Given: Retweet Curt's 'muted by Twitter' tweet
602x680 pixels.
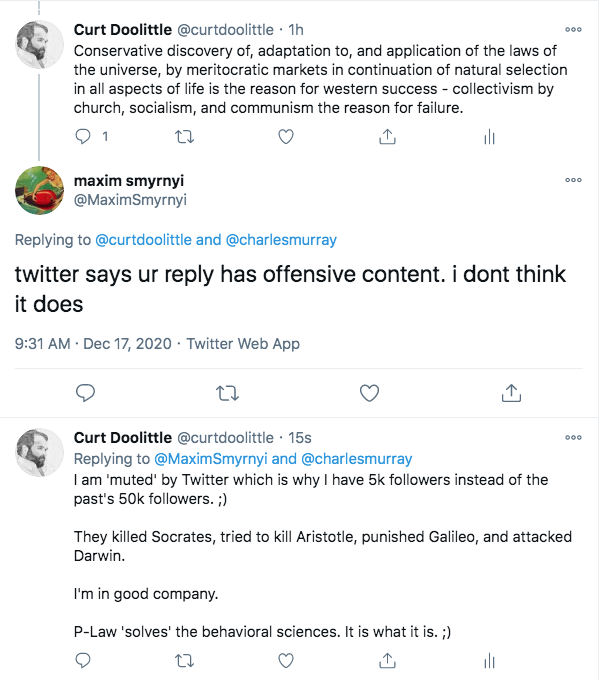Looking at the screenshot, I should click(x=185, y=660).
